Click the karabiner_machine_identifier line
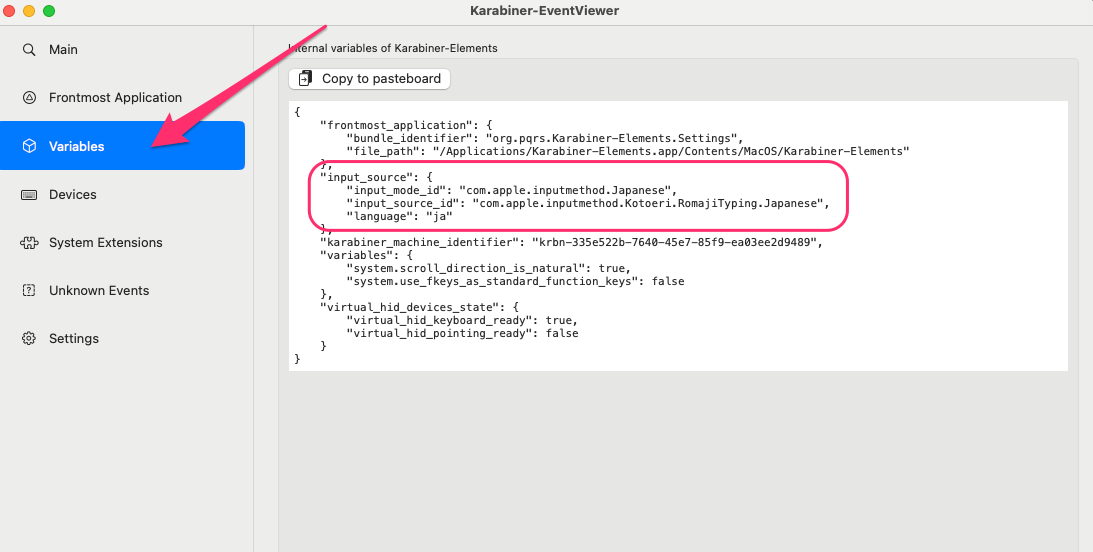The height and width of the screenshot is (552, 1093). [x=572, y=243]
